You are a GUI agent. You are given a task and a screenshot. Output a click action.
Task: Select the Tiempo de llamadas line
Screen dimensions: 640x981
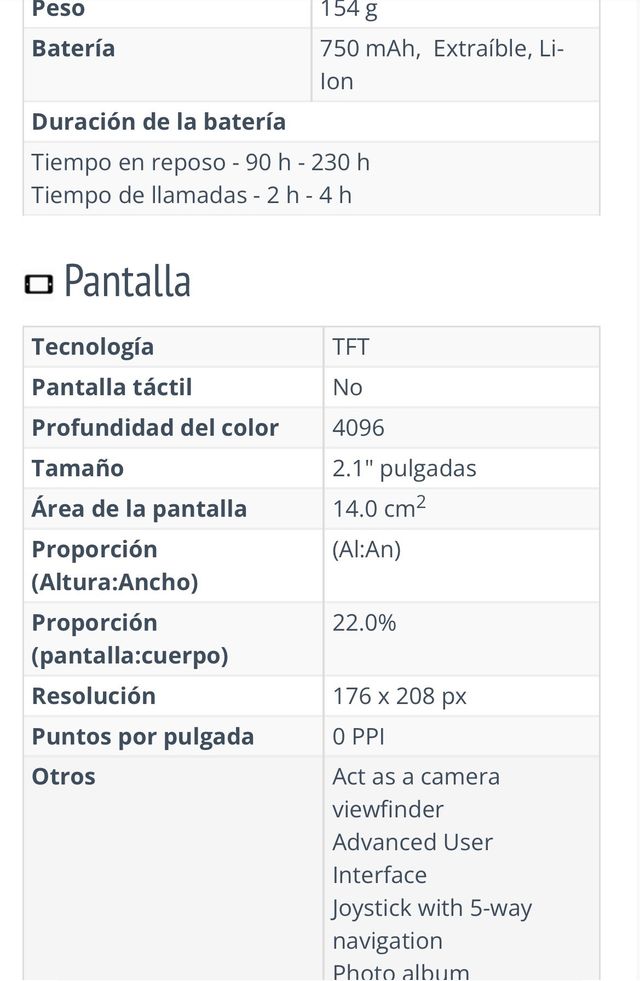click(x=192, y=195)
